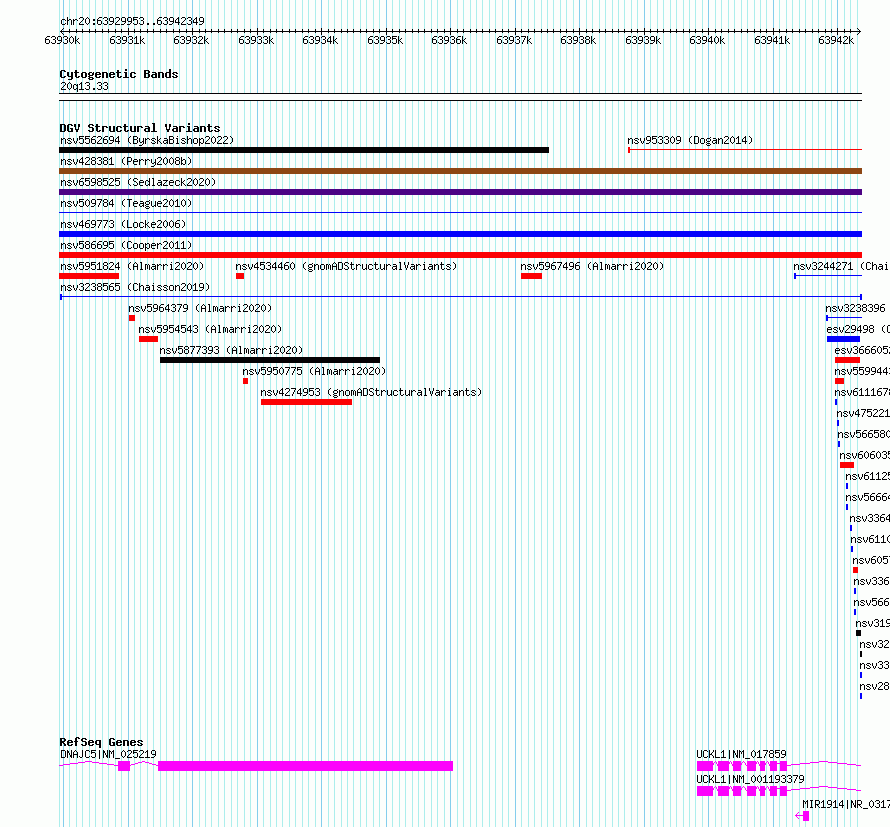Viewport: 890px width, 827px height.
Task: Click the brown nsv428381 (Perry2008b) bar
Action: pyautogui.click(x=460, y=171)
